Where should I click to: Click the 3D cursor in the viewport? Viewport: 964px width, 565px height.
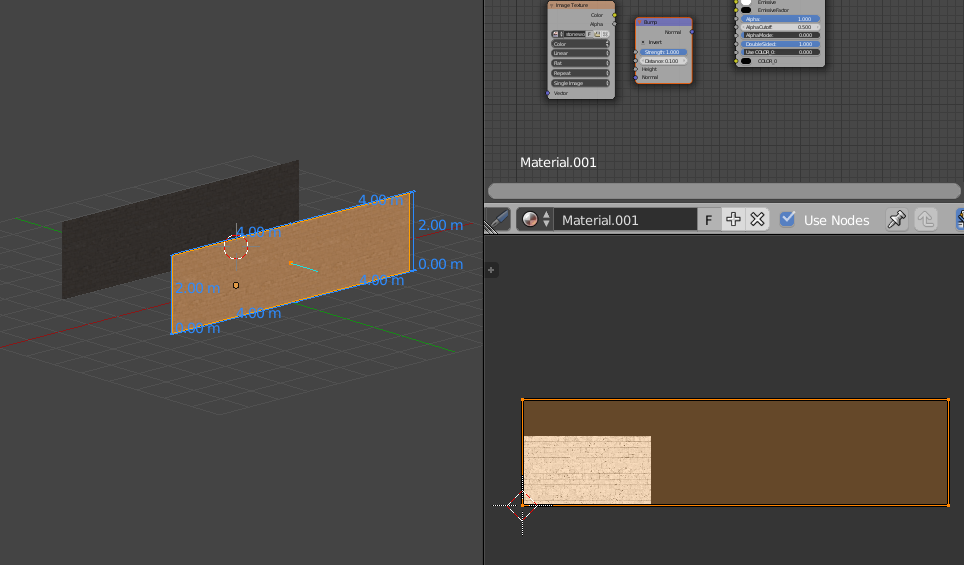pyautogui.click(x=236, y=247)
